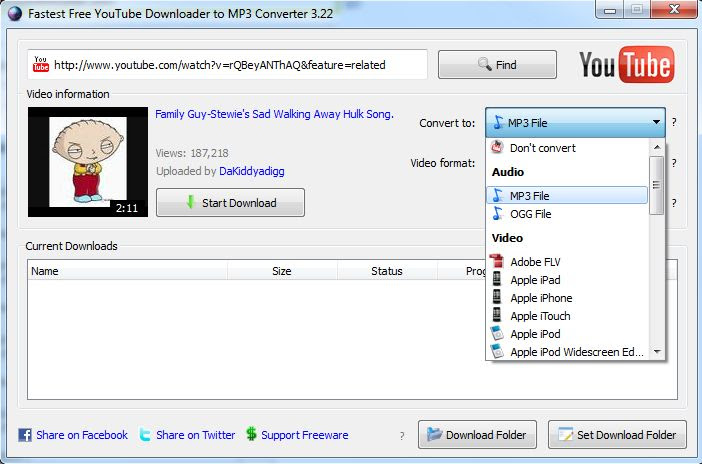Collapse the Convert to MP3 File combo box
The height and width of the screenshot is (464, 702).
[575, 122]
